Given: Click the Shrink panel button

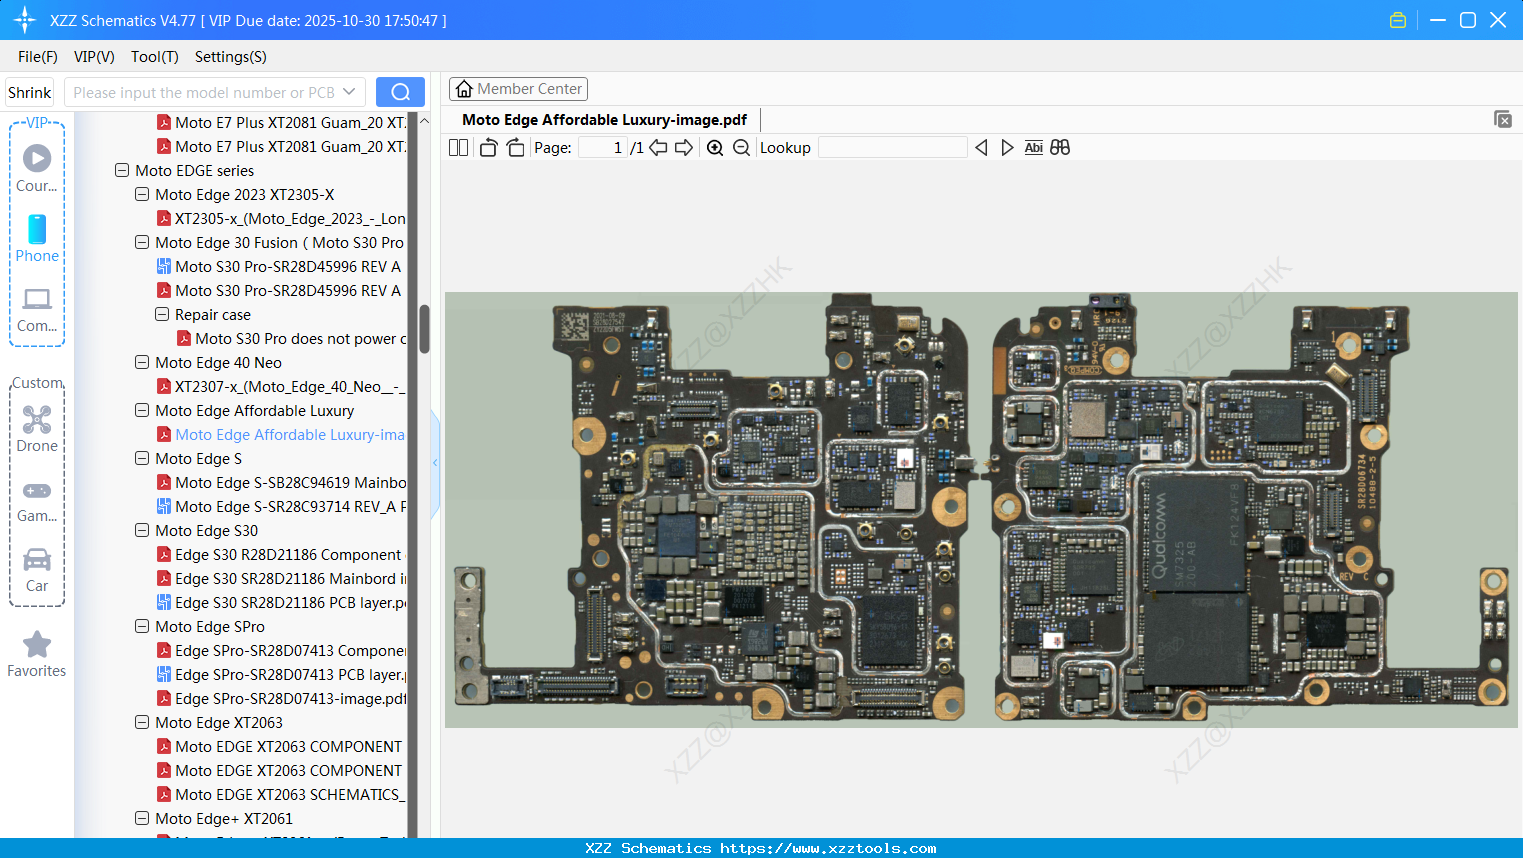Looking at the screenshot, I should pos(30,92).
